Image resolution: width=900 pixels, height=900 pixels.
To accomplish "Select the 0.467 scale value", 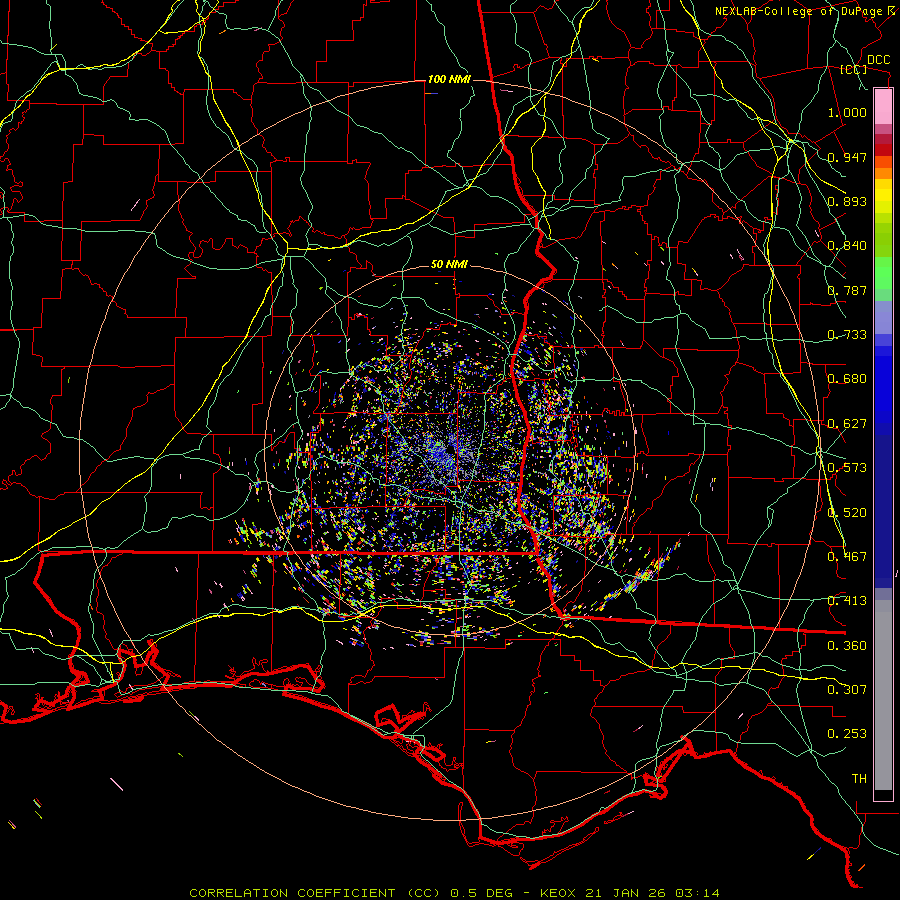I will pos(847,557).
